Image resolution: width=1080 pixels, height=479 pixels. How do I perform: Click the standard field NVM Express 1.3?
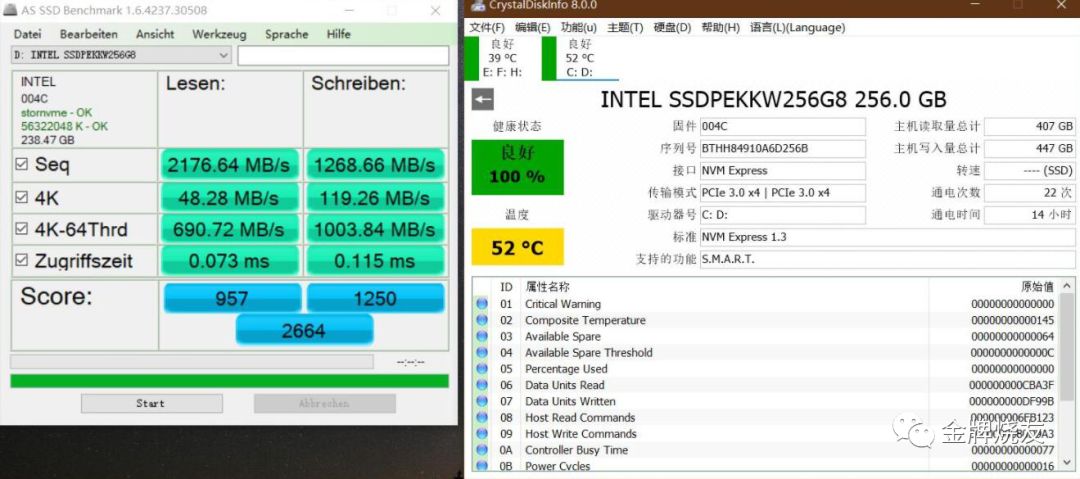pyautogui.click(x=888, y=237)
